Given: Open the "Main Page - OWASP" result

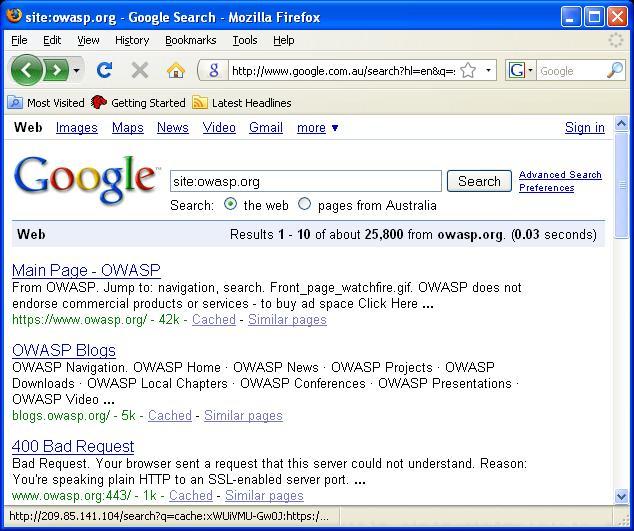Looking at the screenshot, I should [86, 271].
